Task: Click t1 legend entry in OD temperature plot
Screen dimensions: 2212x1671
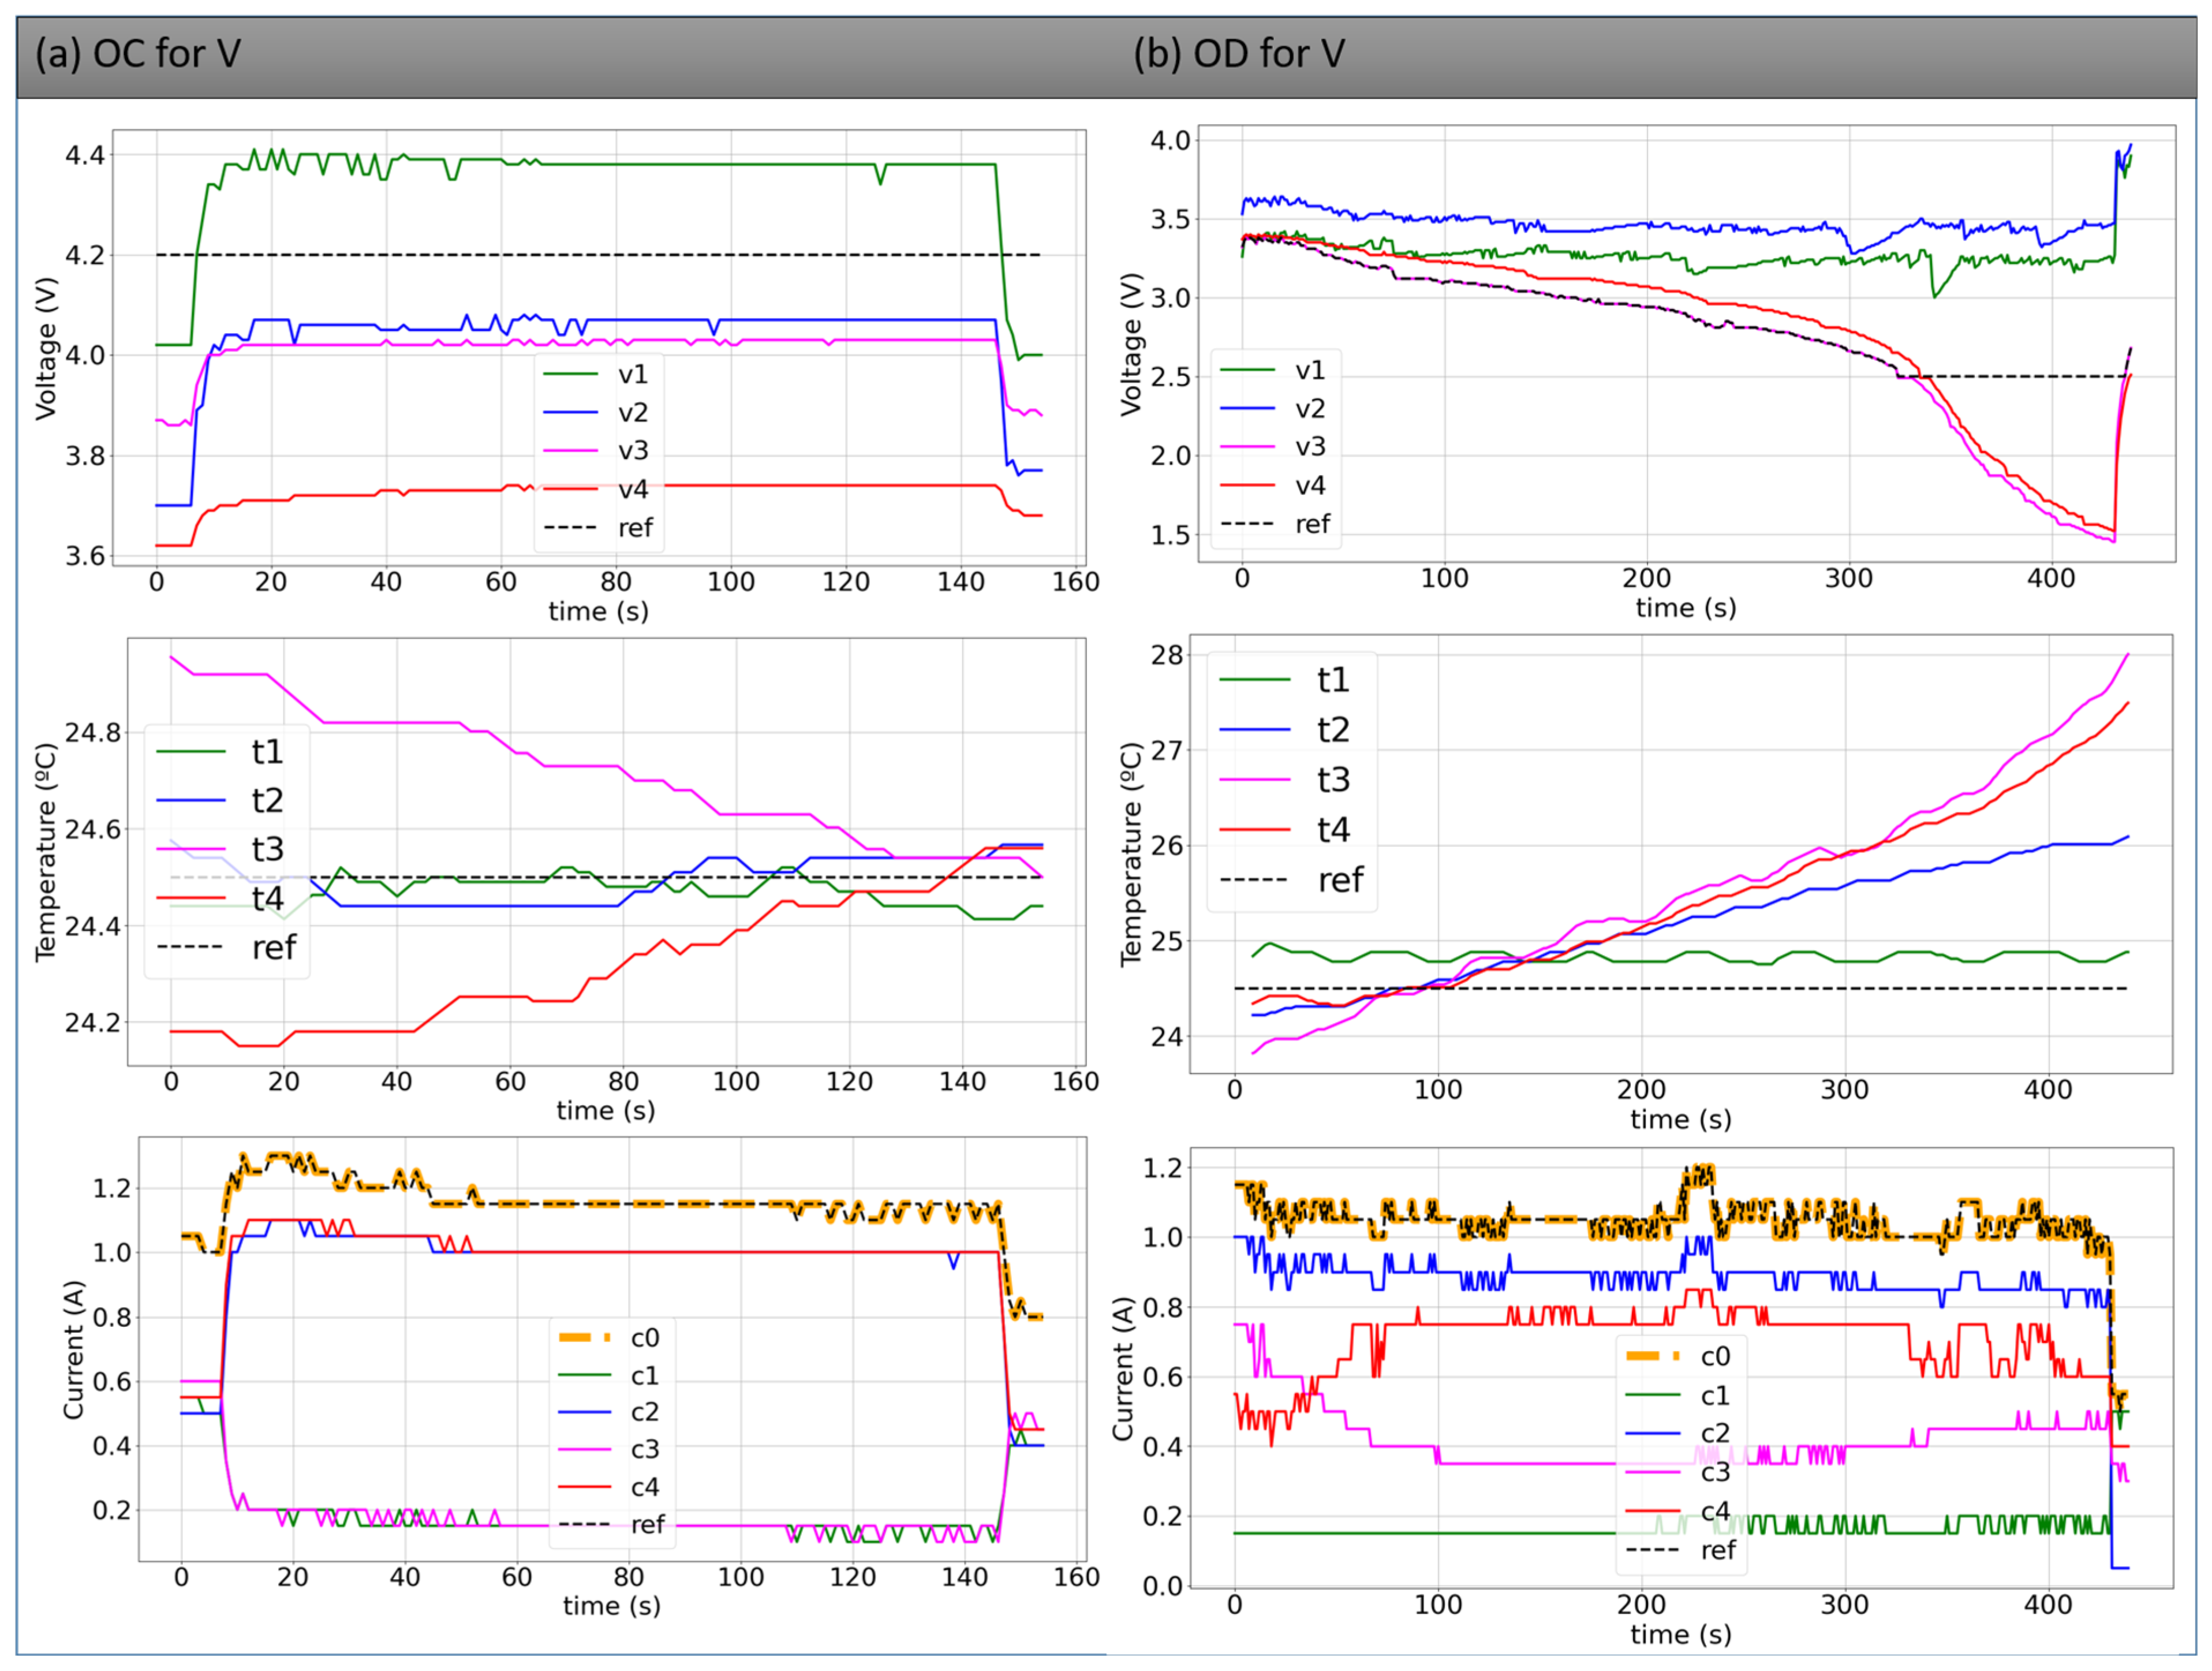Action: [x=1285, y=680]
